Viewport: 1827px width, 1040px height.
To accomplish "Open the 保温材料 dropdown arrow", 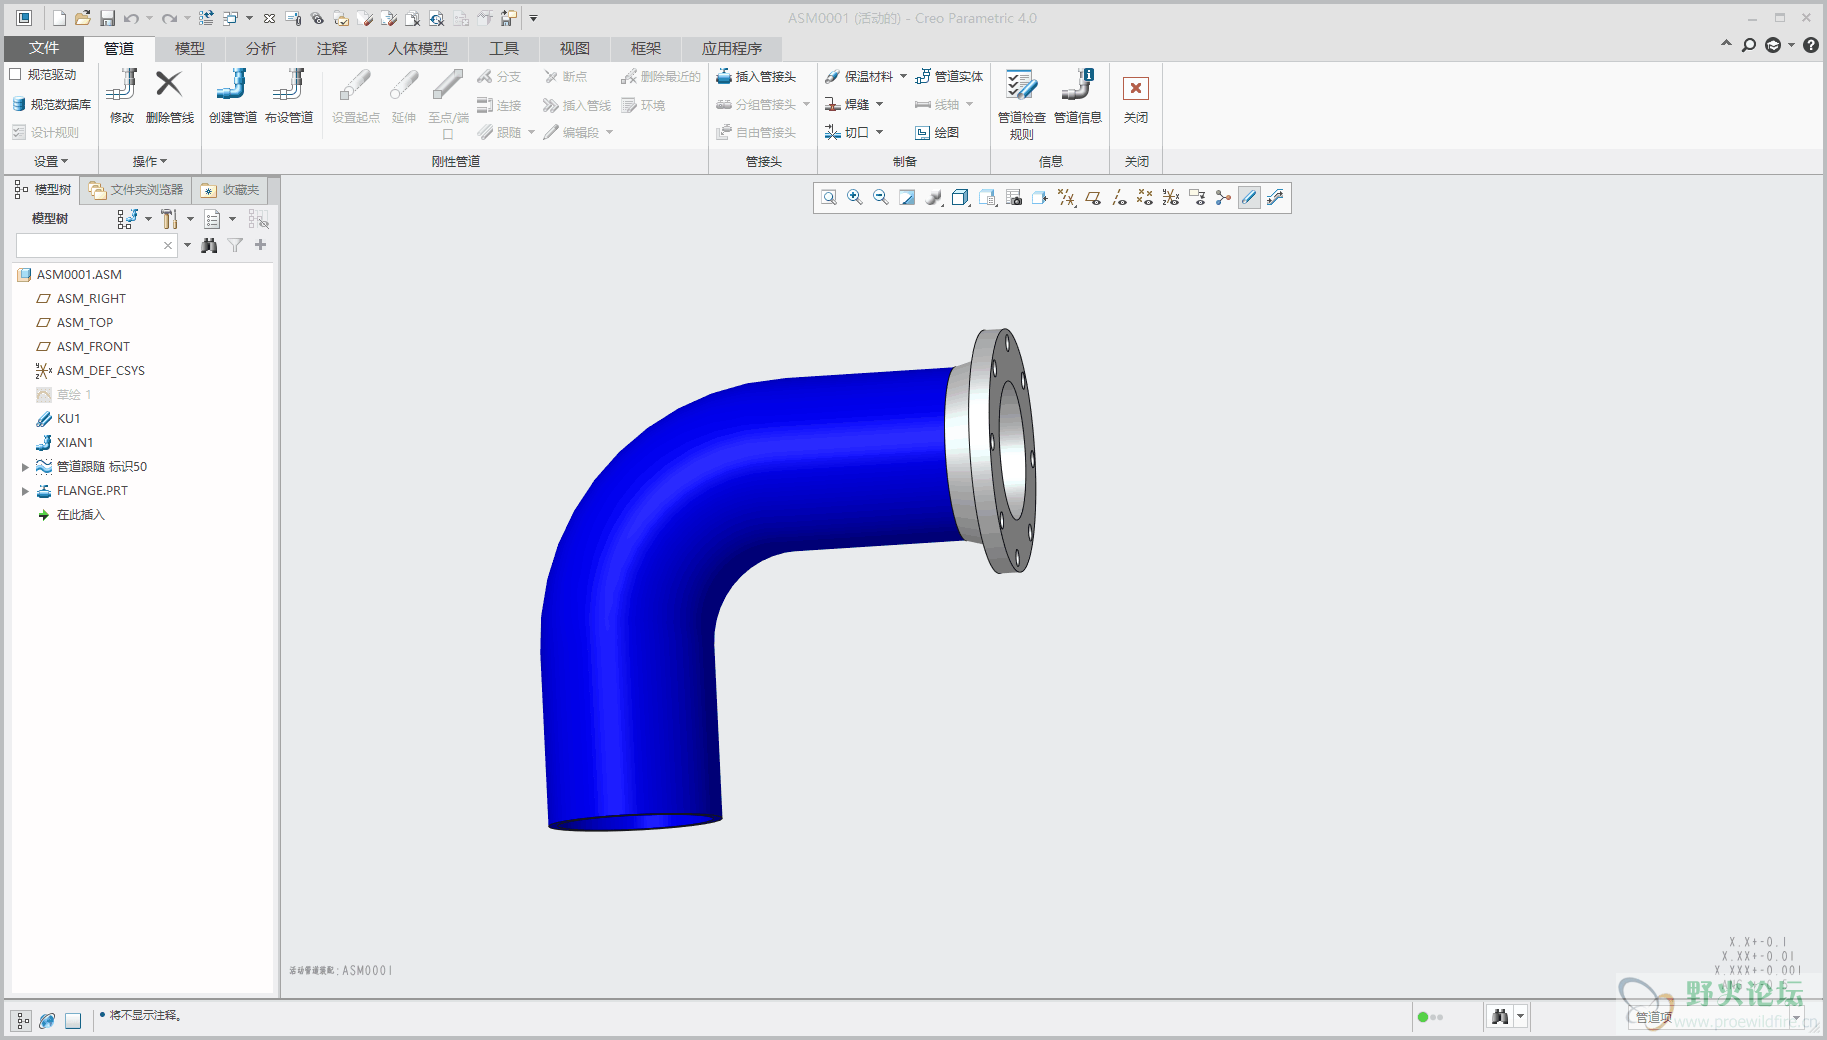I will click(903, 77).
